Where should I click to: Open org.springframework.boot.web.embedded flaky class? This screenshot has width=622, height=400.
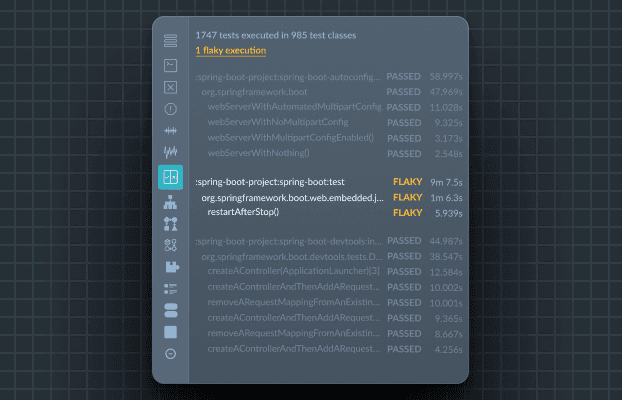point(292,198)
